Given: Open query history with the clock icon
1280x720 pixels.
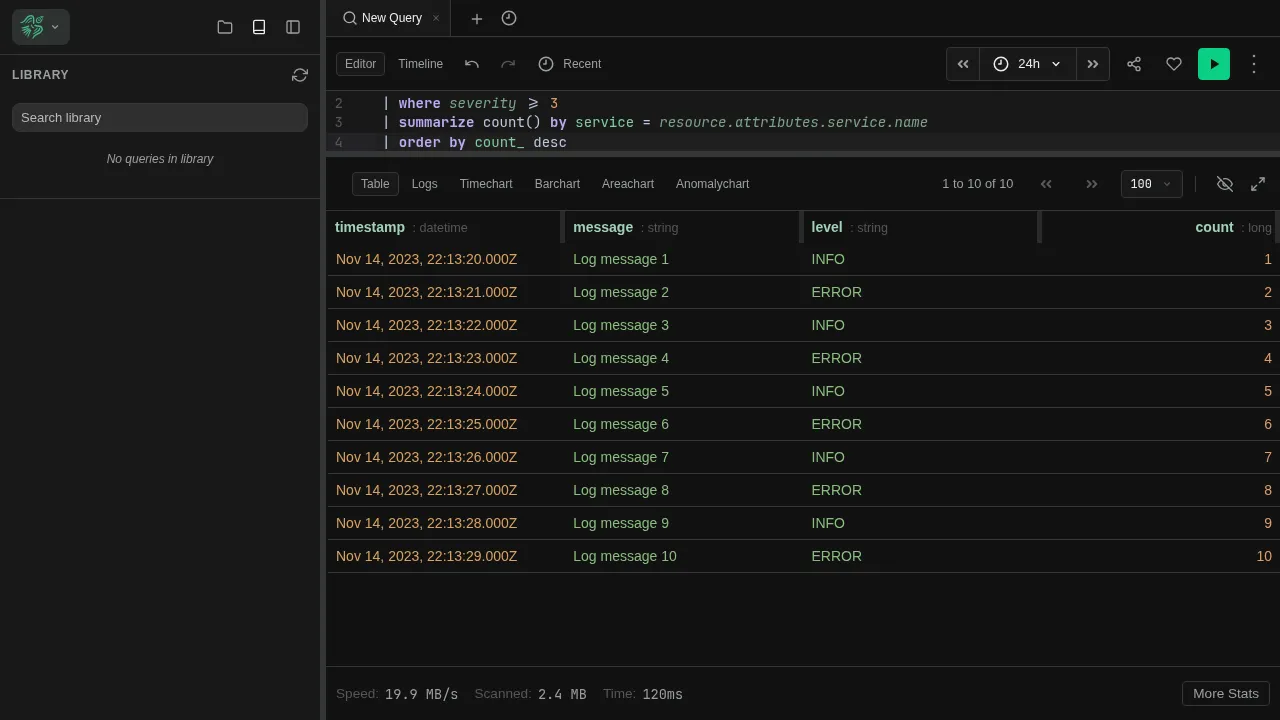Looking at the screenshot, I should [509, 18].
